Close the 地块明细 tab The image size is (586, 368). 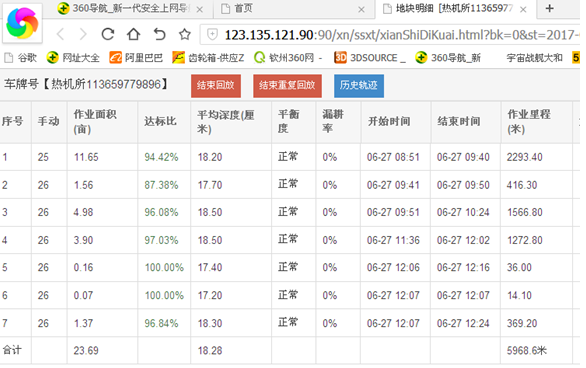coord(523,9)
